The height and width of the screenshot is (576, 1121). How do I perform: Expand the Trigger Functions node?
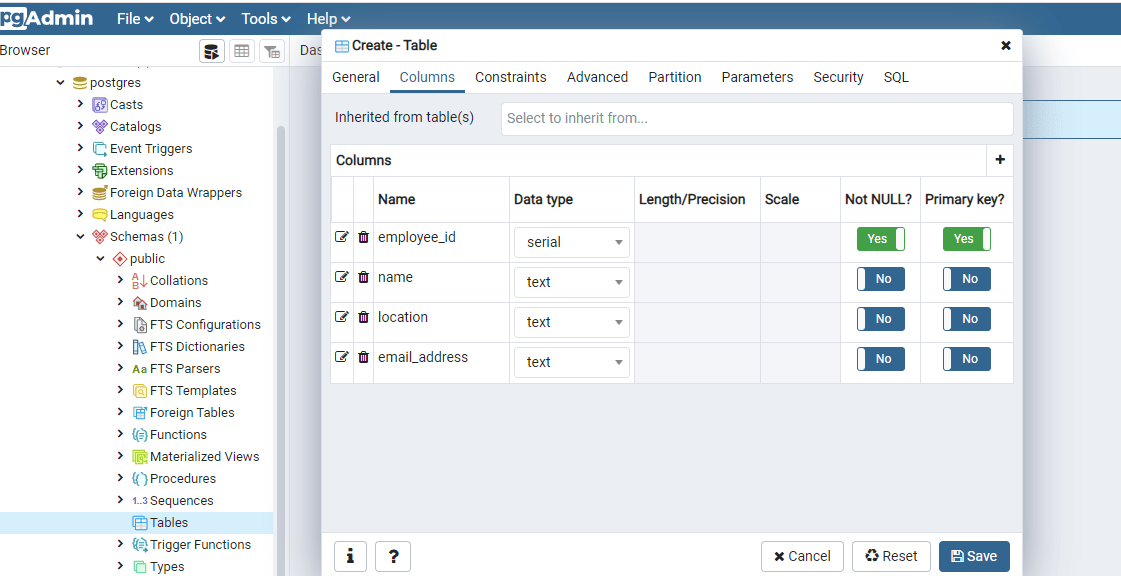(120, 545)
